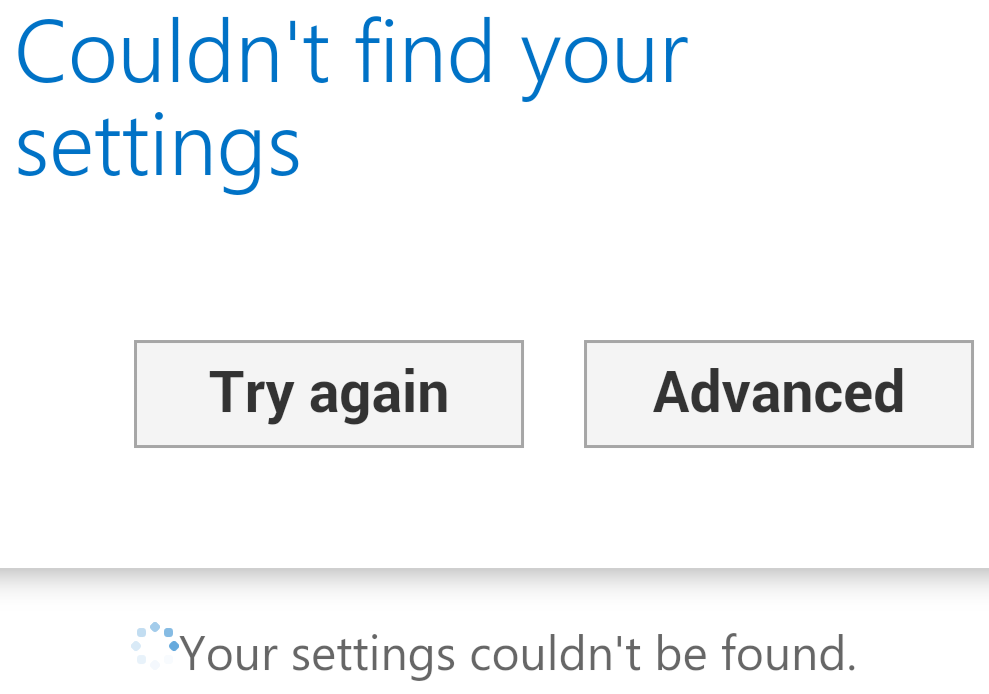
Task: Retry the settings search with Try again
Action: (x=328, y=393)
